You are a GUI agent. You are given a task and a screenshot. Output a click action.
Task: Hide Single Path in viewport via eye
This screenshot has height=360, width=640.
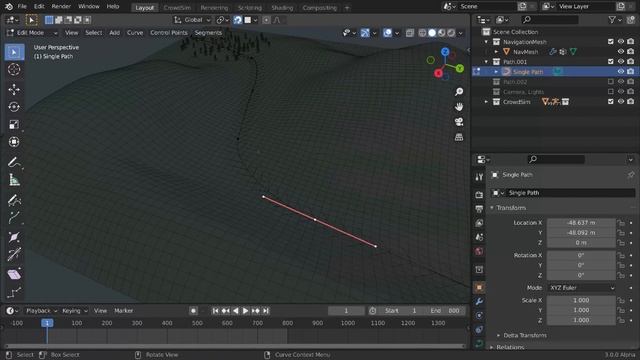click(620, 71)
